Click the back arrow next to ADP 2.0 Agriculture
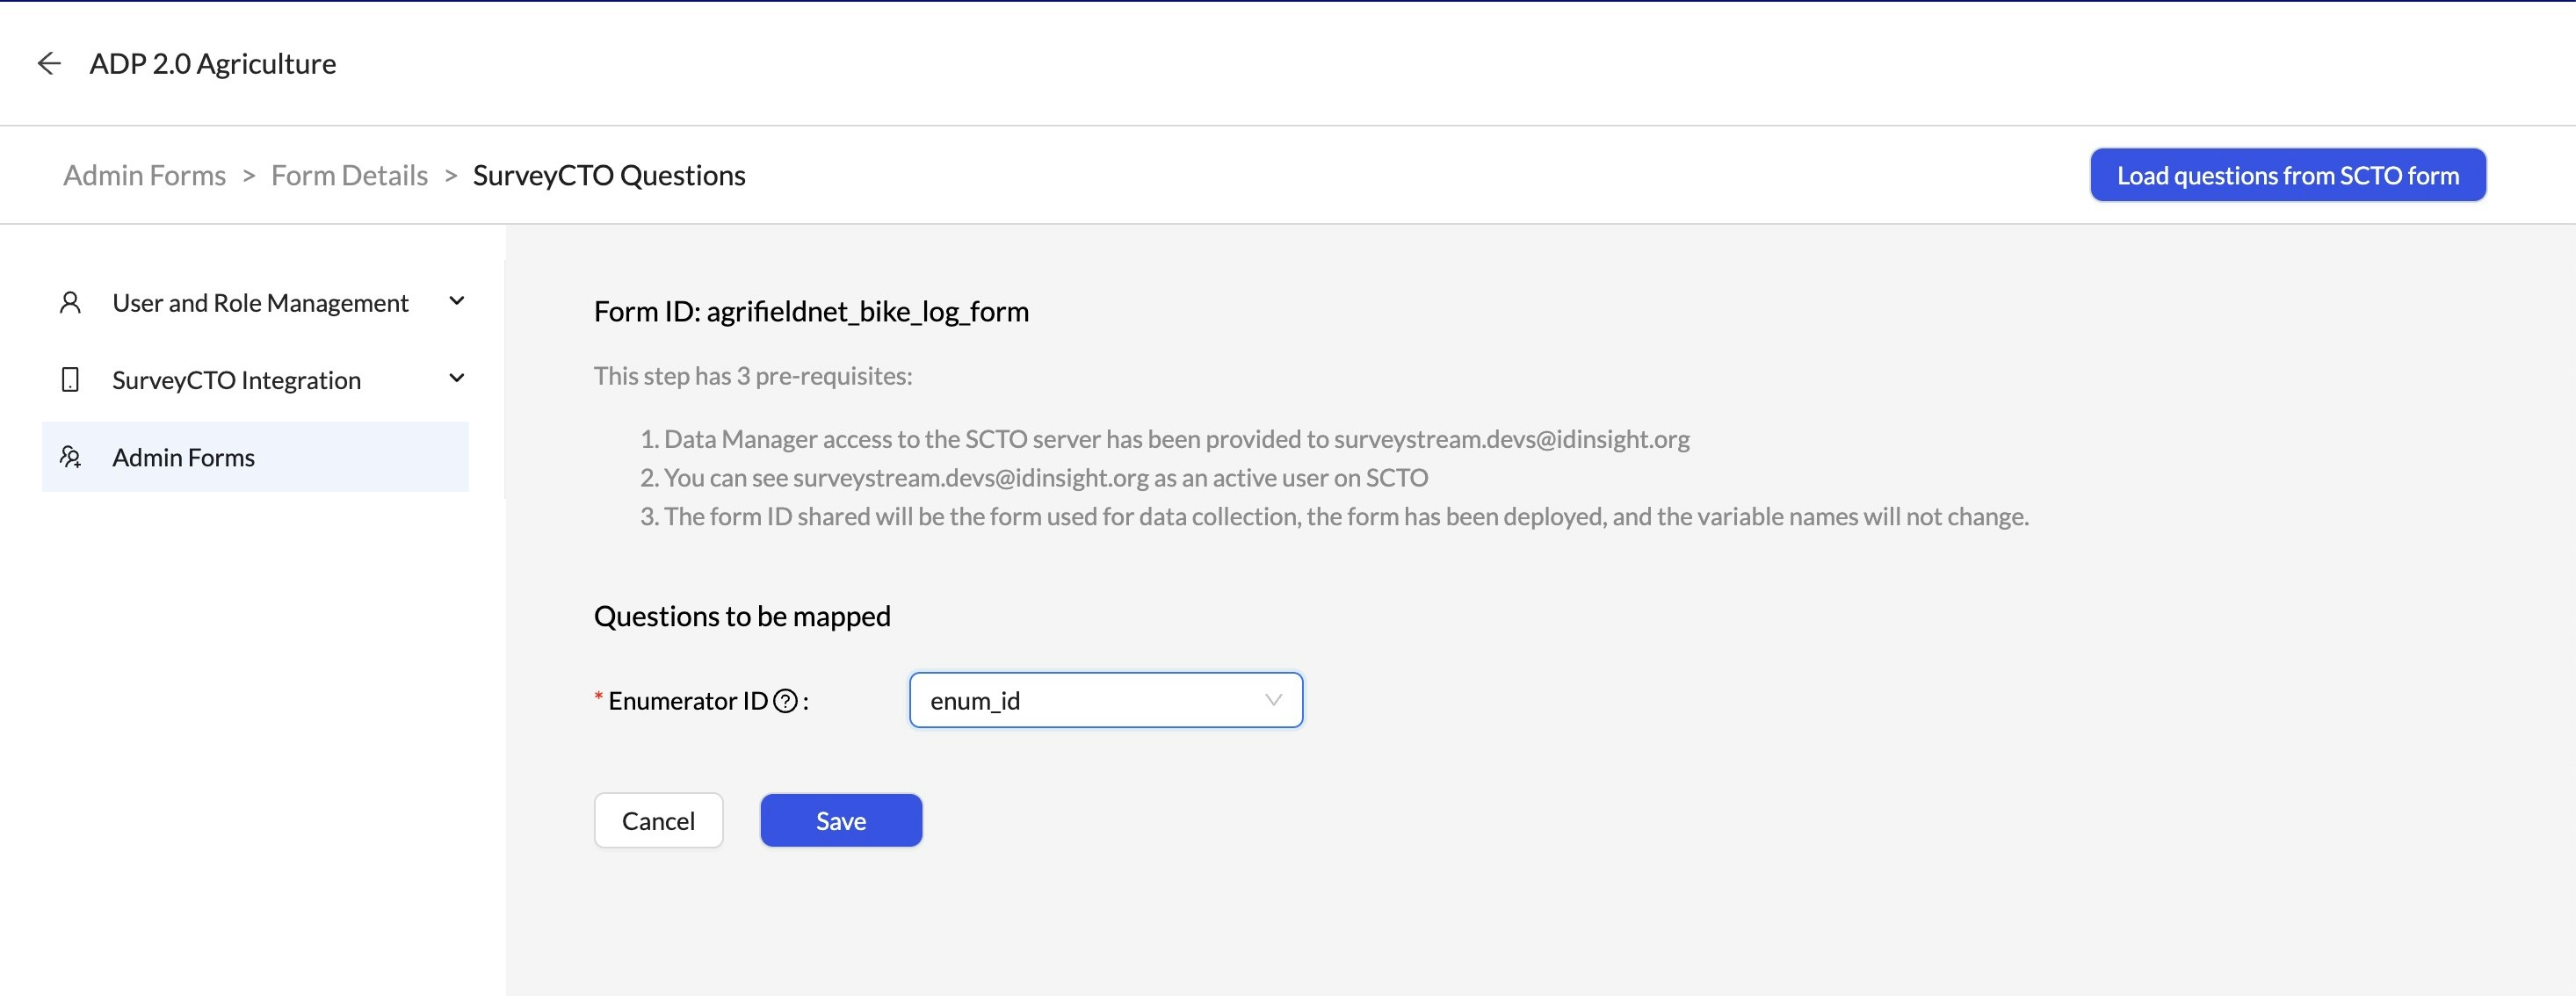2576x996 pixels. 49,63
